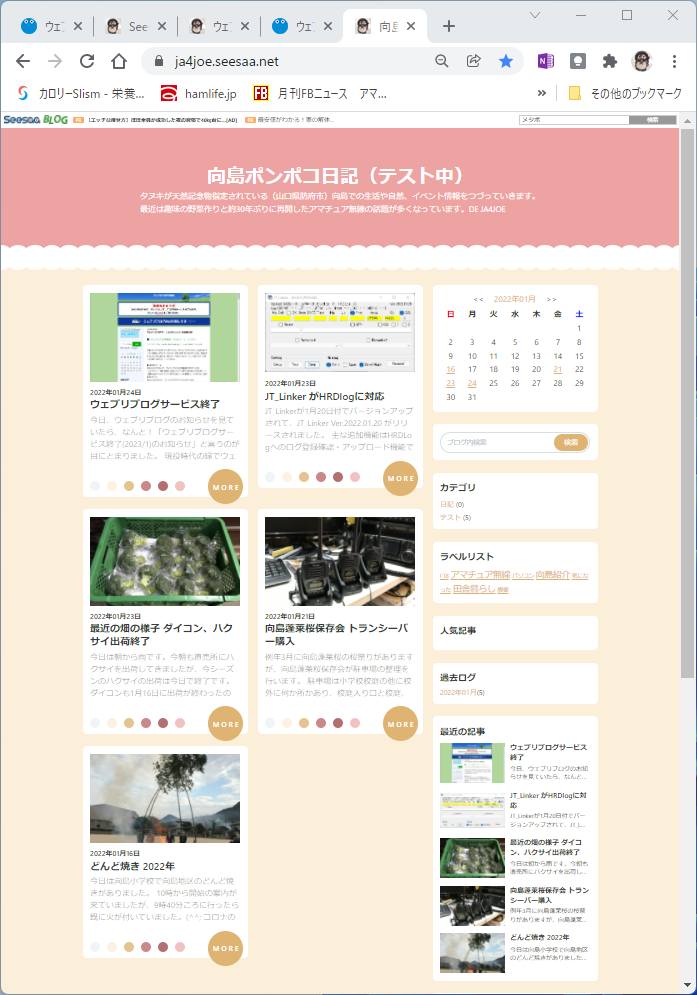Click the address bar URL ja4joe.seesaa.net
Screen dimensions: 697x995
pos(227,62)
